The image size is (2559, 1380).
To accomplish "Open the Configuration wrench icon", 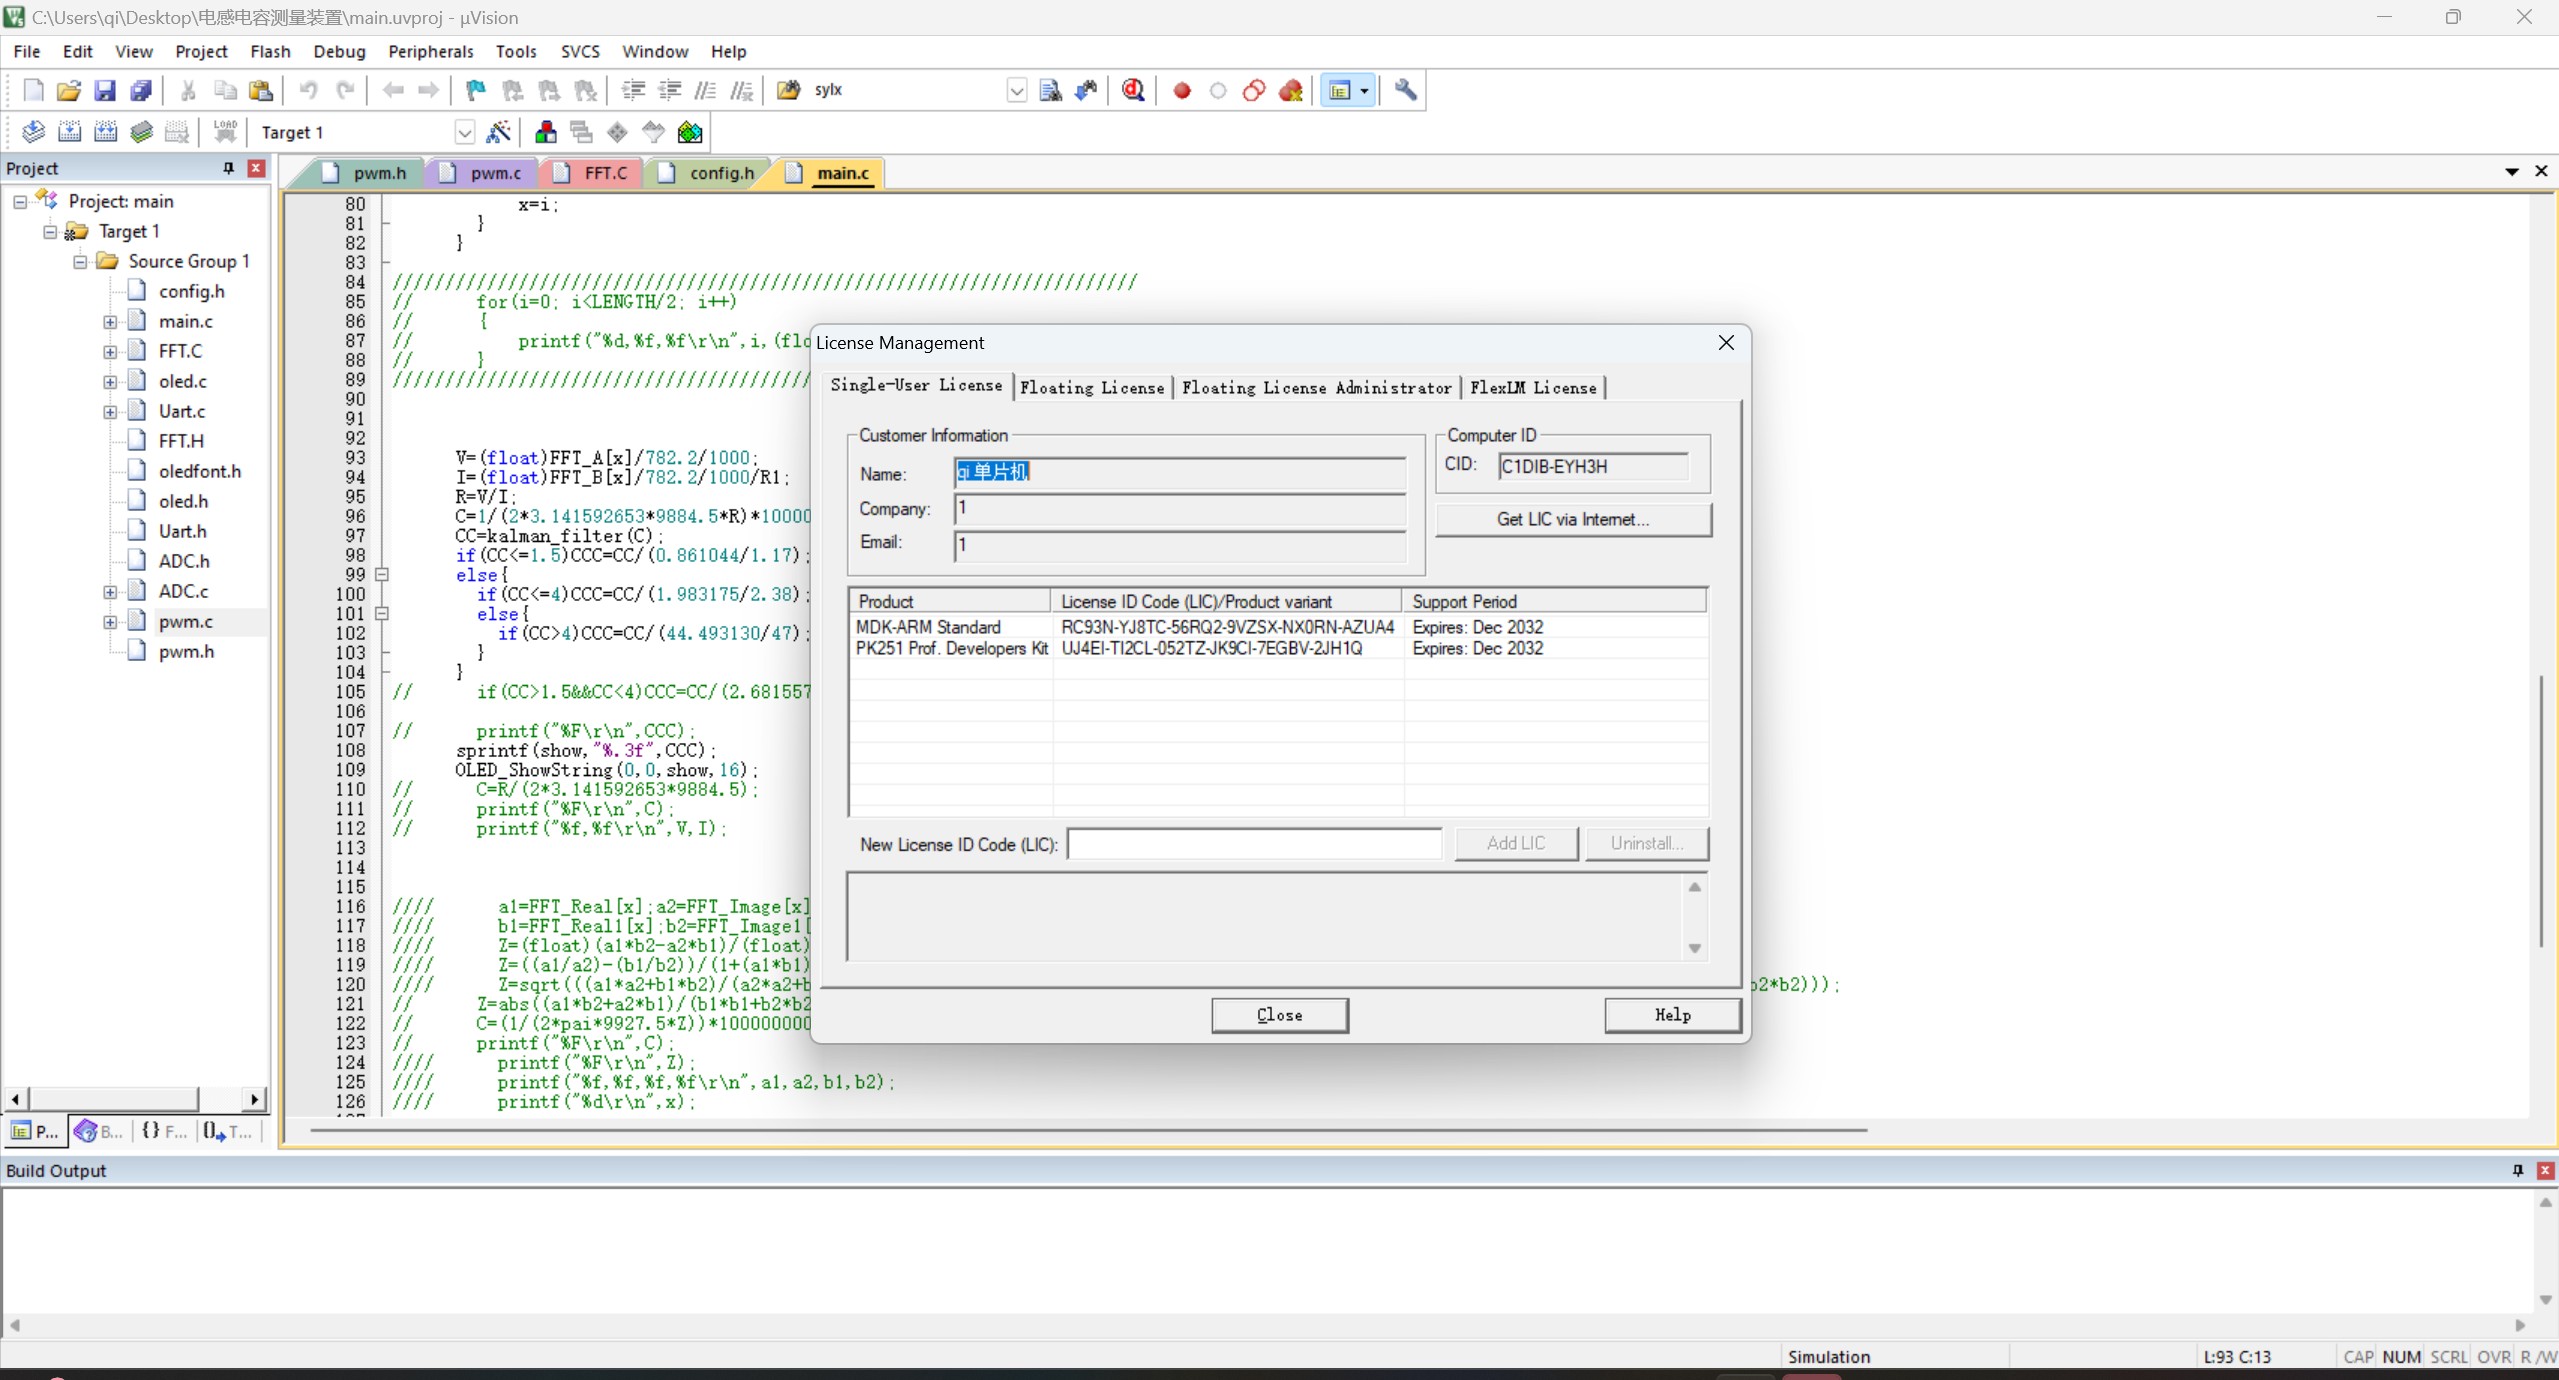I will [x=1406, y=90].
